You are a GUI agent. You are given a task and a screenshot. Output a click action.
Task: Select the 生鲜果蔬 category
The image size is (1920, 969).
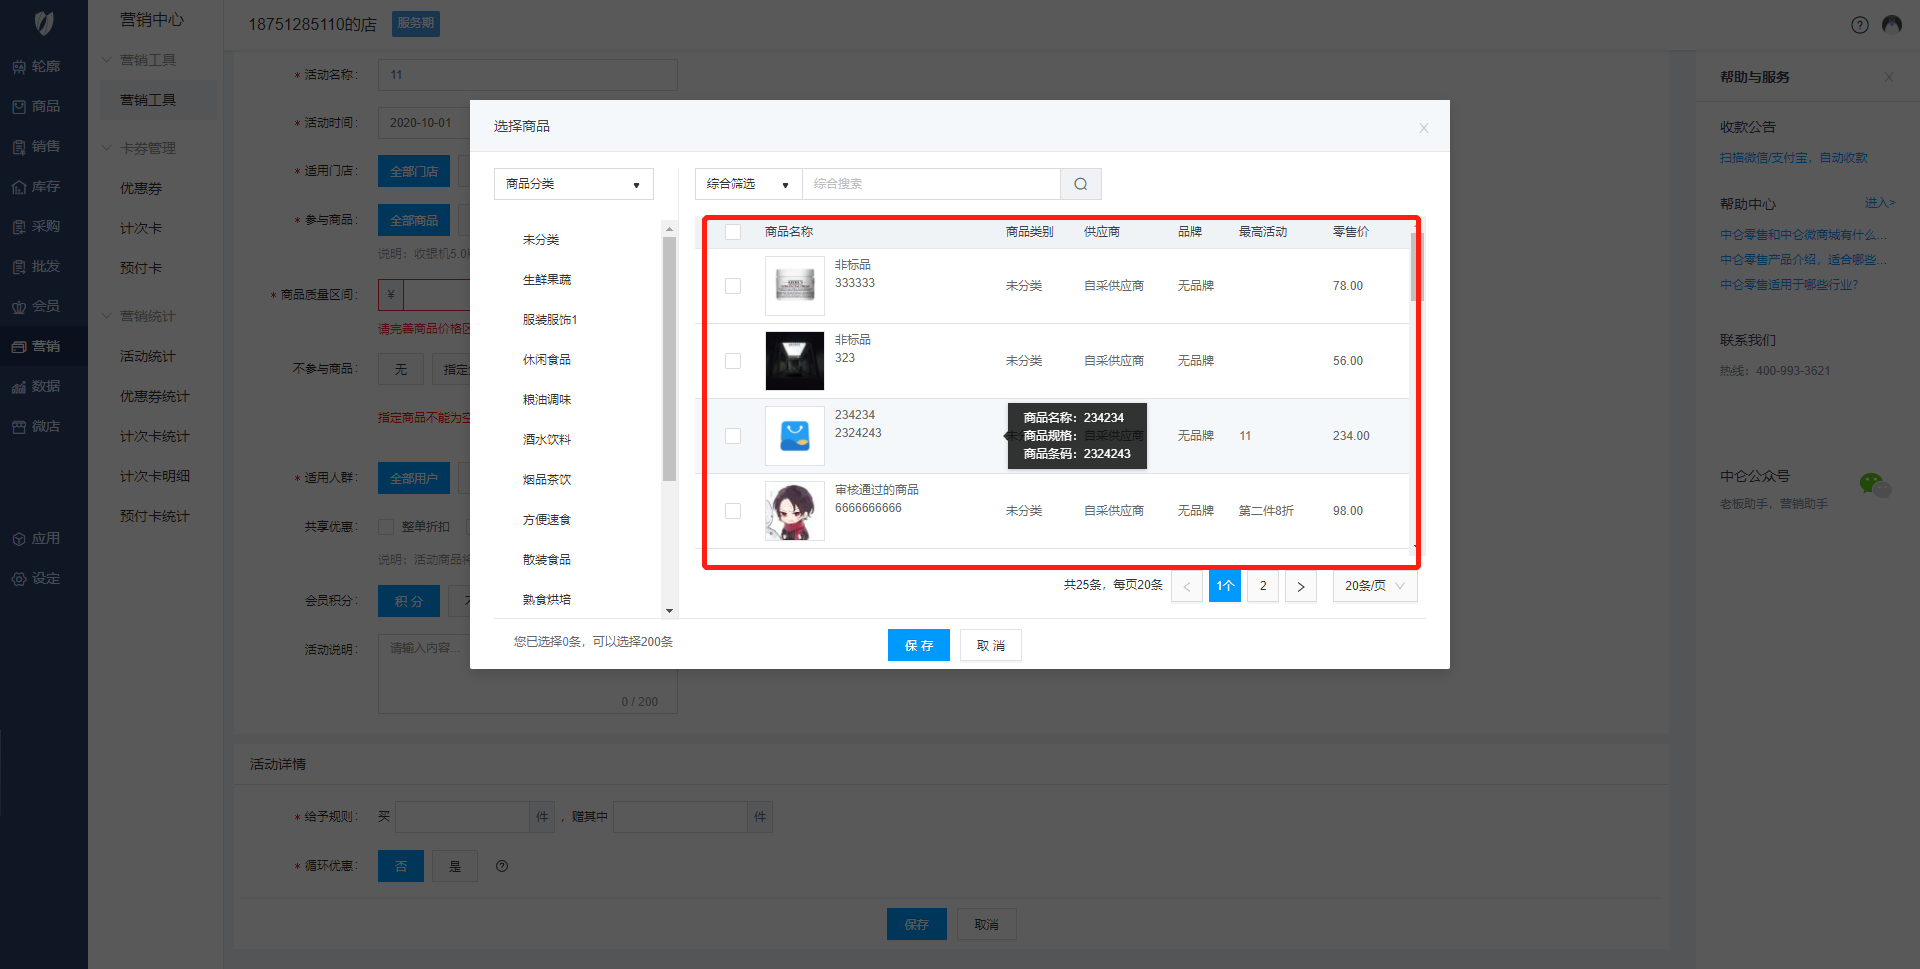tap(547, 280)
